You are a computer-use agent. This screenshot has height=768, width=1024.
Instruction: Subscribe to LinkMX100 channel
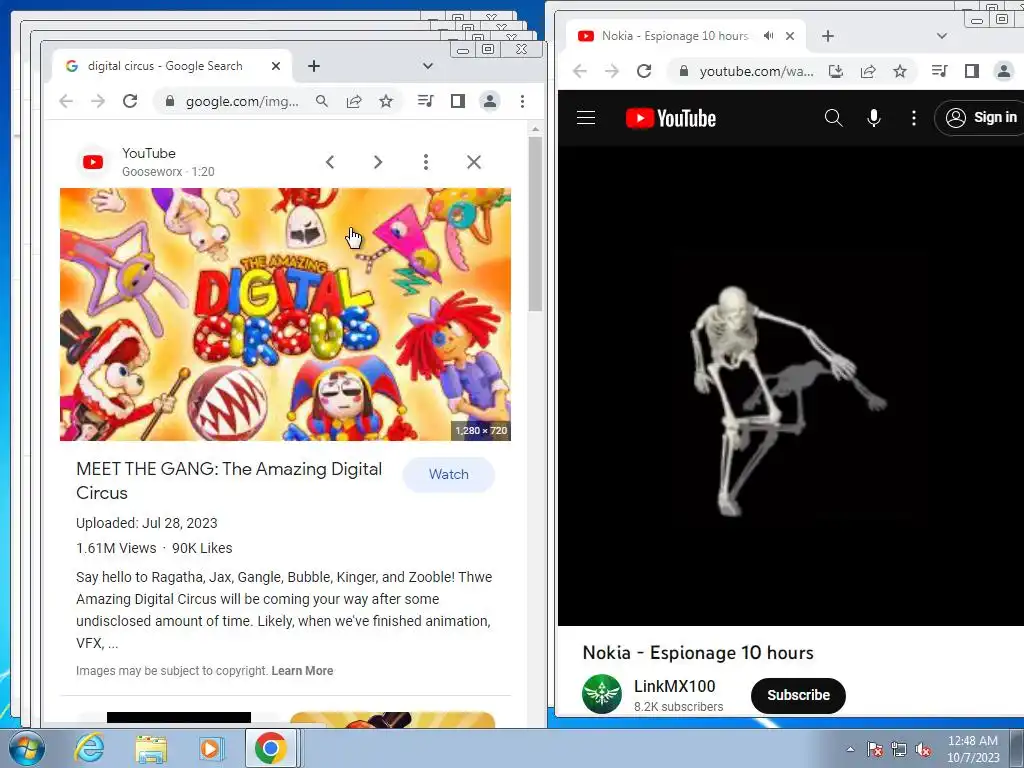[x=798, y=696]
